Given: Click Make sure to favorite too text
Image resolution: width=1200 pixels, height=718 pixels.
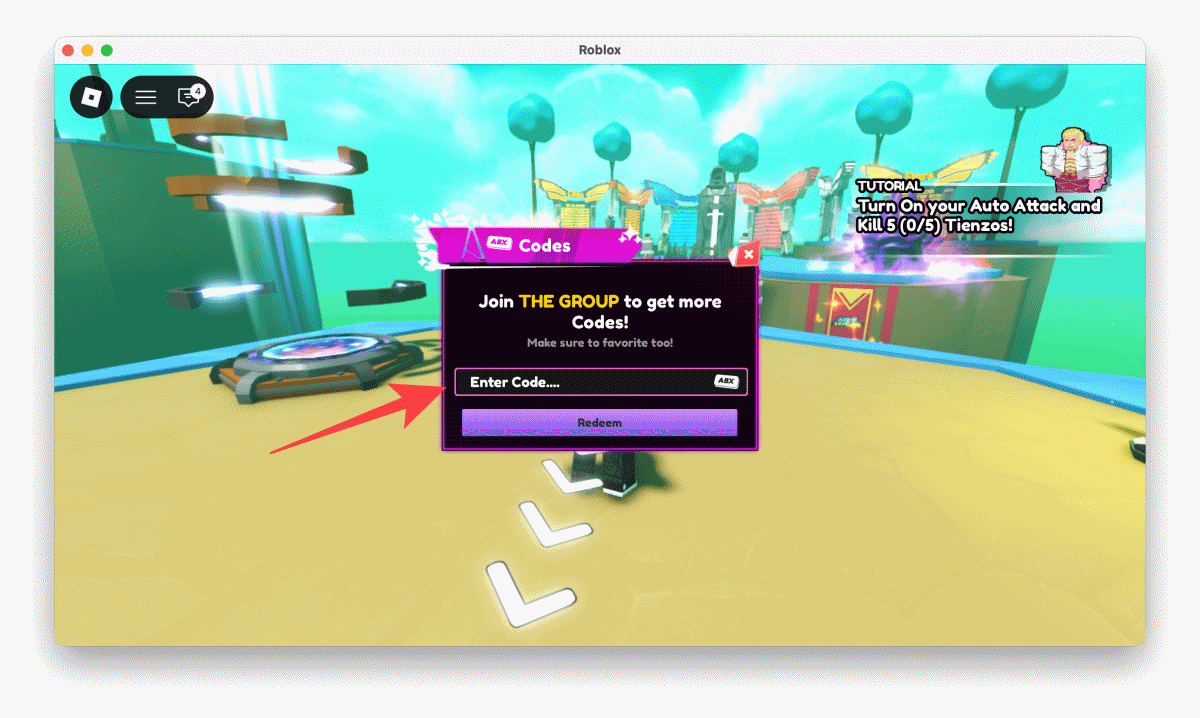Looking at the screenshot, I should coord(600,342).
